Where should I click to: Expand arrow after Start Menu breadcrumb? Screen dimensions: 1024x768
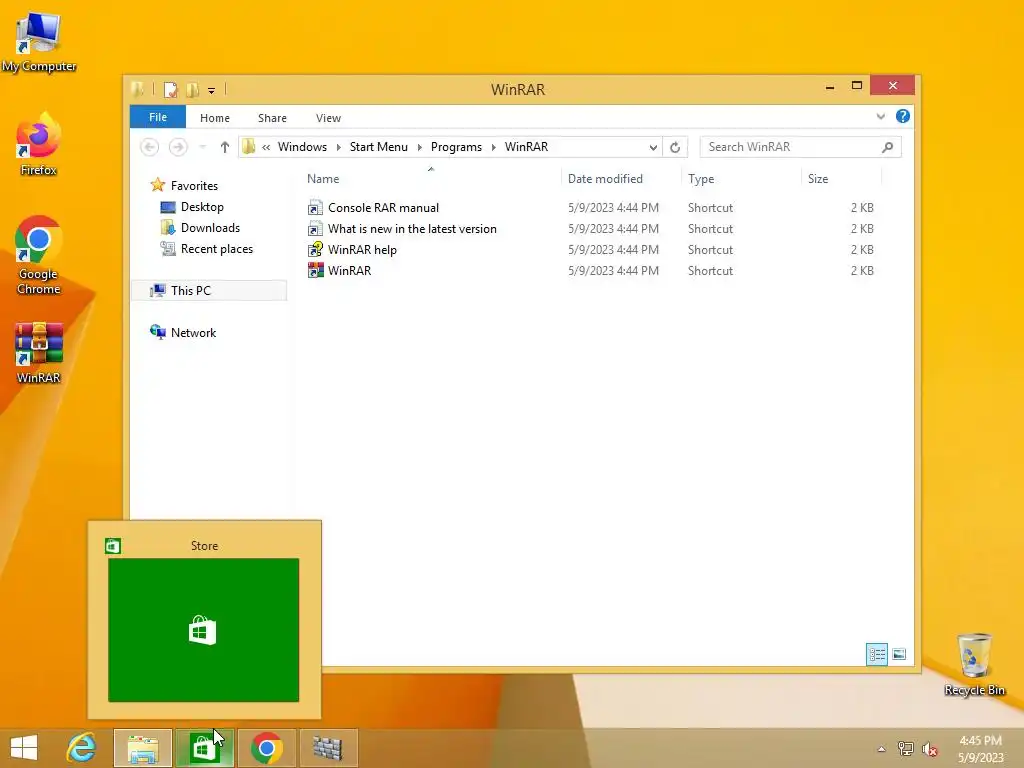(419, 147)
